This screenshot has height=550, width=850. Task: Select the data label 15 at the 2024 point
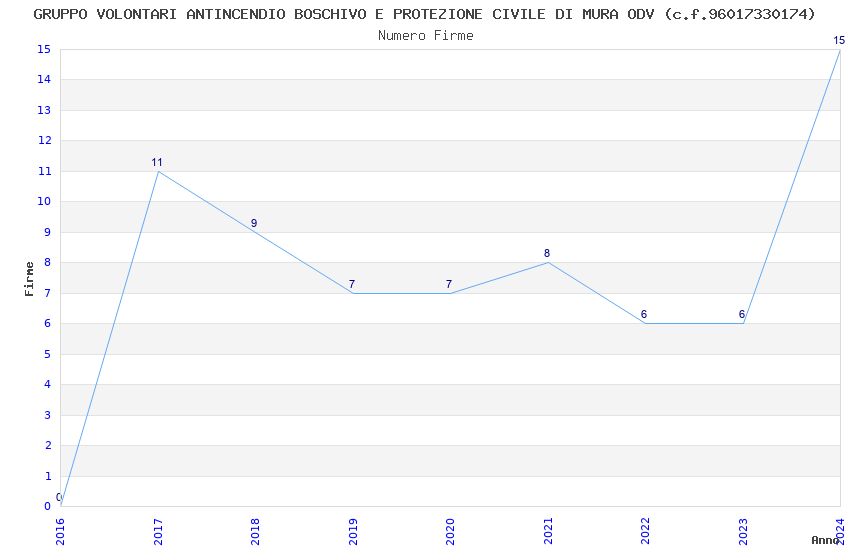click(839, 41)
